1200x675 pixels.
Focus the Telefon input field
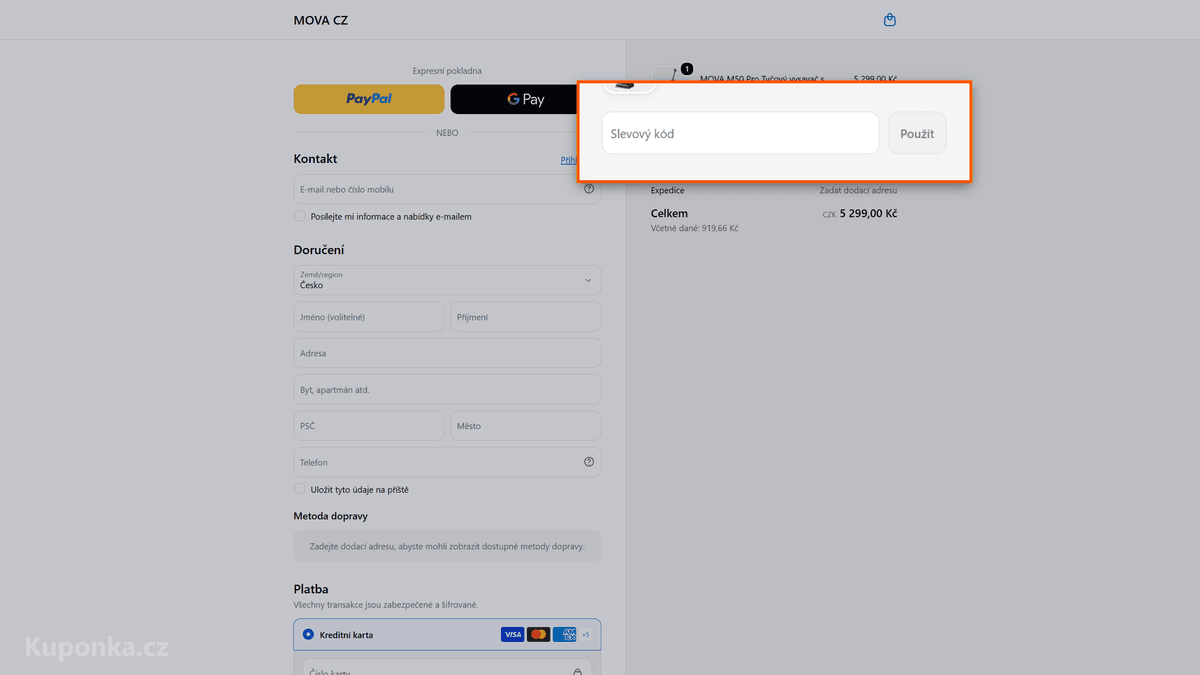pos(447,462)
